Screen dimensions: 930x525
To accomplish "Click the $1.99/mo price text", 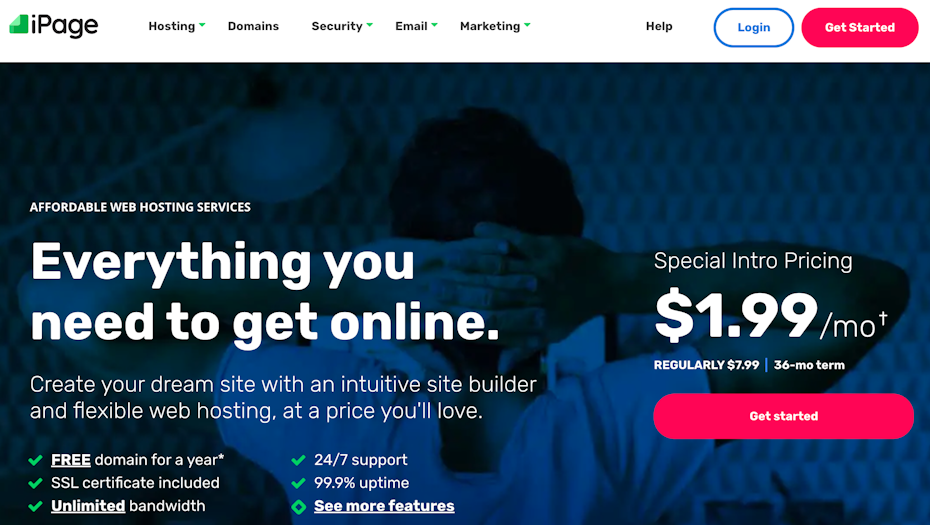I will [770, 315].
